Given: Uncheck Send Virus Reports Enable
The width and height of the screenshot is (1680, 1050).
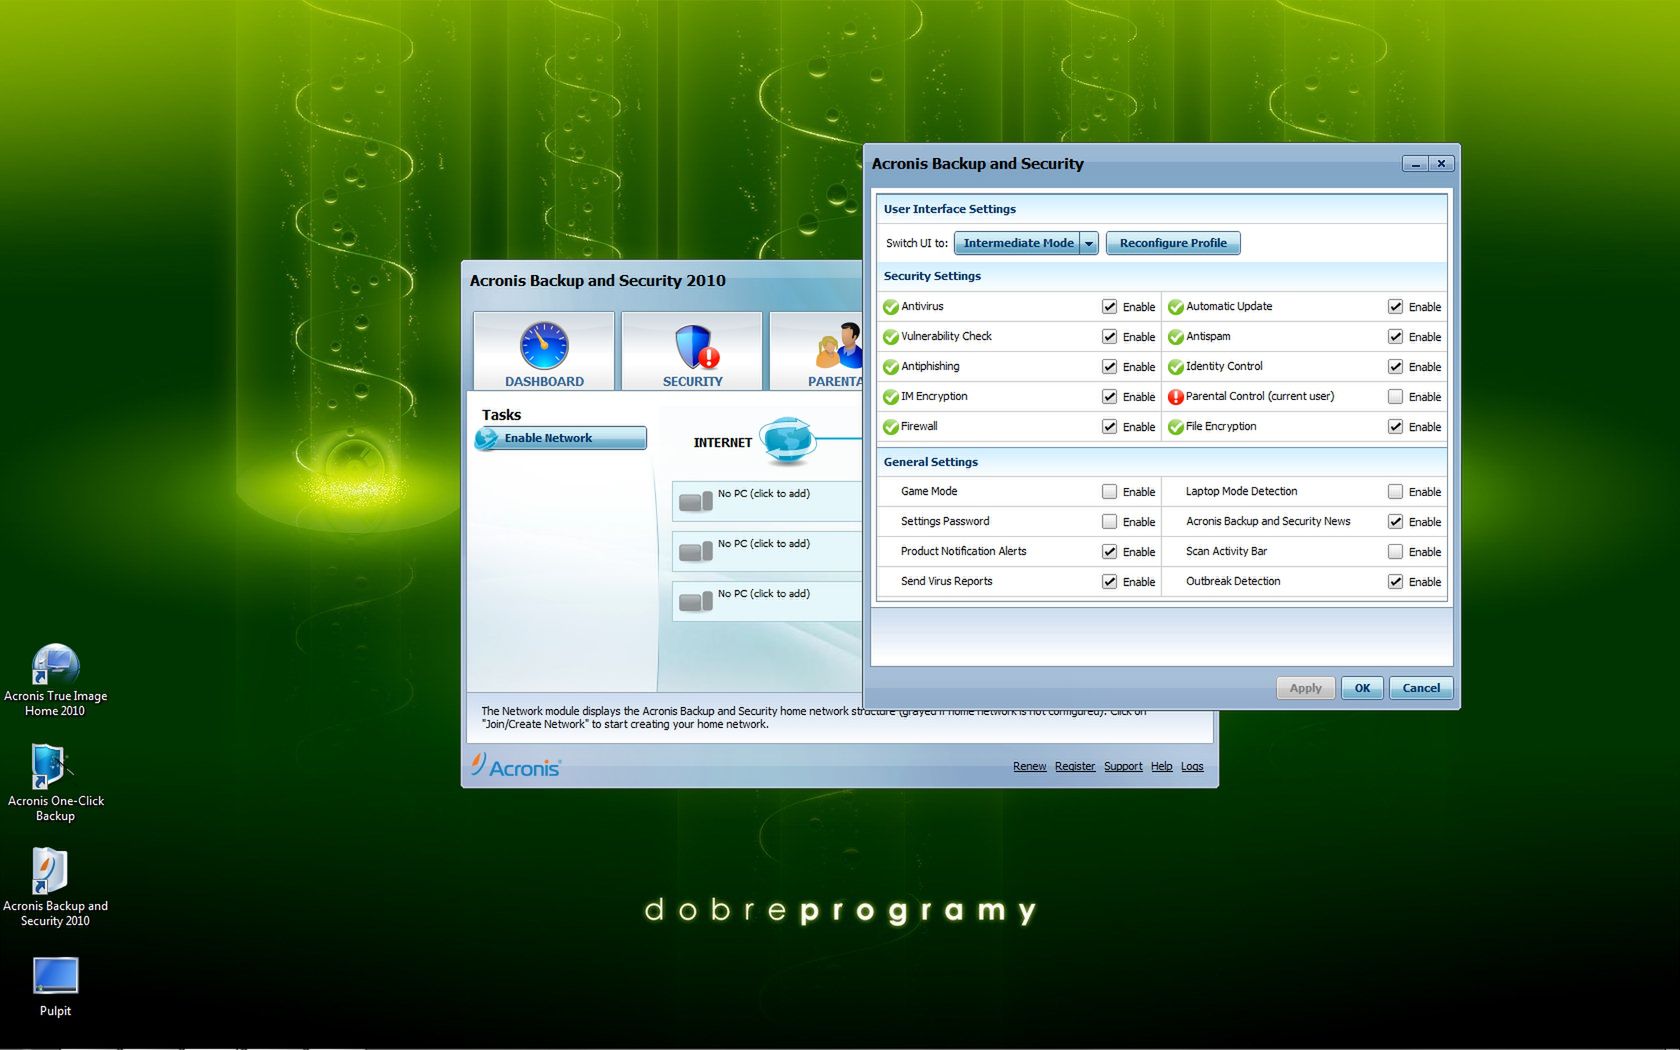Looking at the screenshot, I should (1109, 582).
